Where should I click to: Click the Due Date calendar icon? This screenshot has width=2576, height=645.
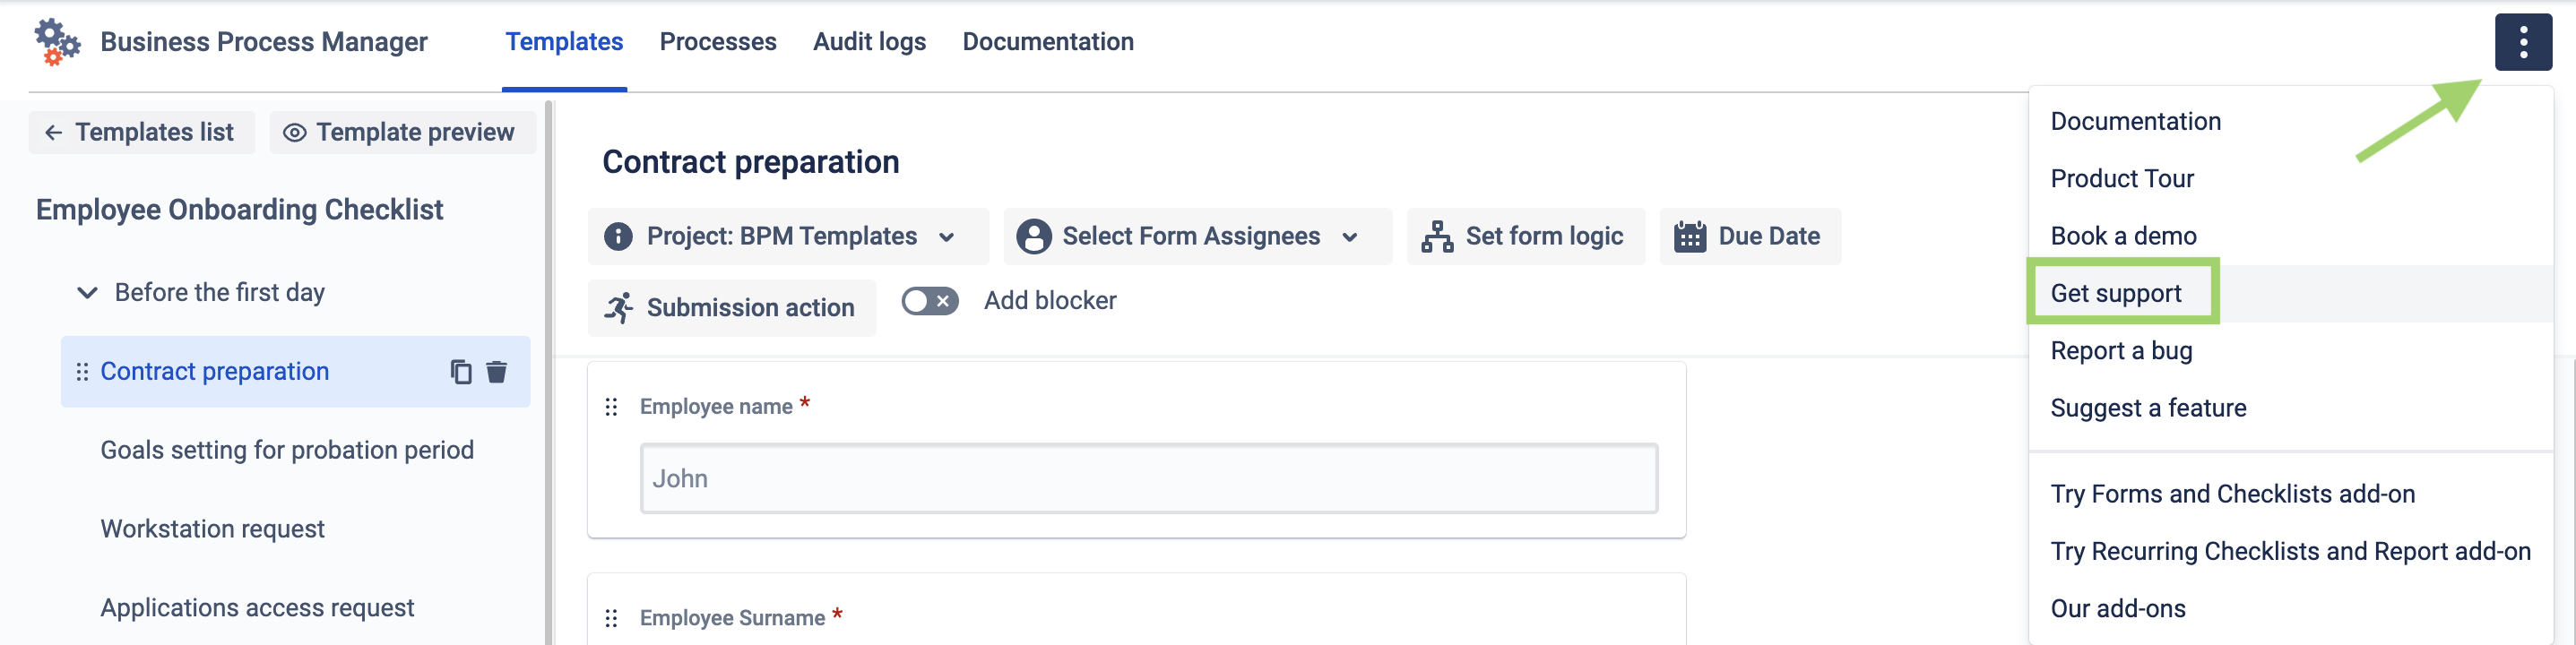point(1689,237)
